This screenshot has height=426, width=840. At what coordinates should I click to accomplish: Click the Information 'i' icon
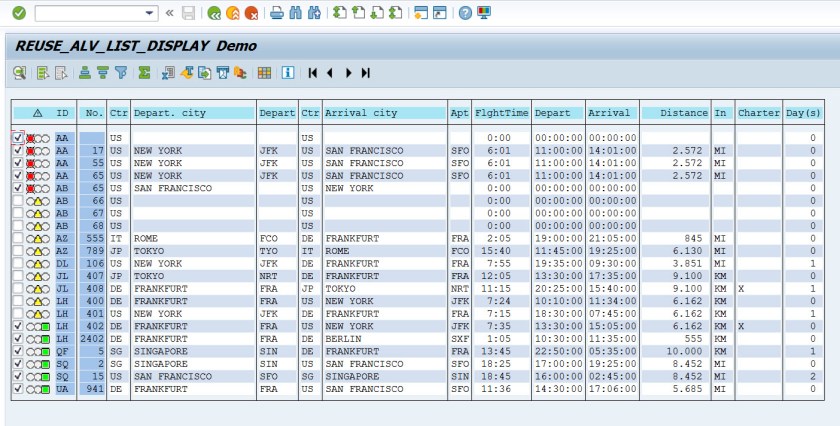[288, 72]
